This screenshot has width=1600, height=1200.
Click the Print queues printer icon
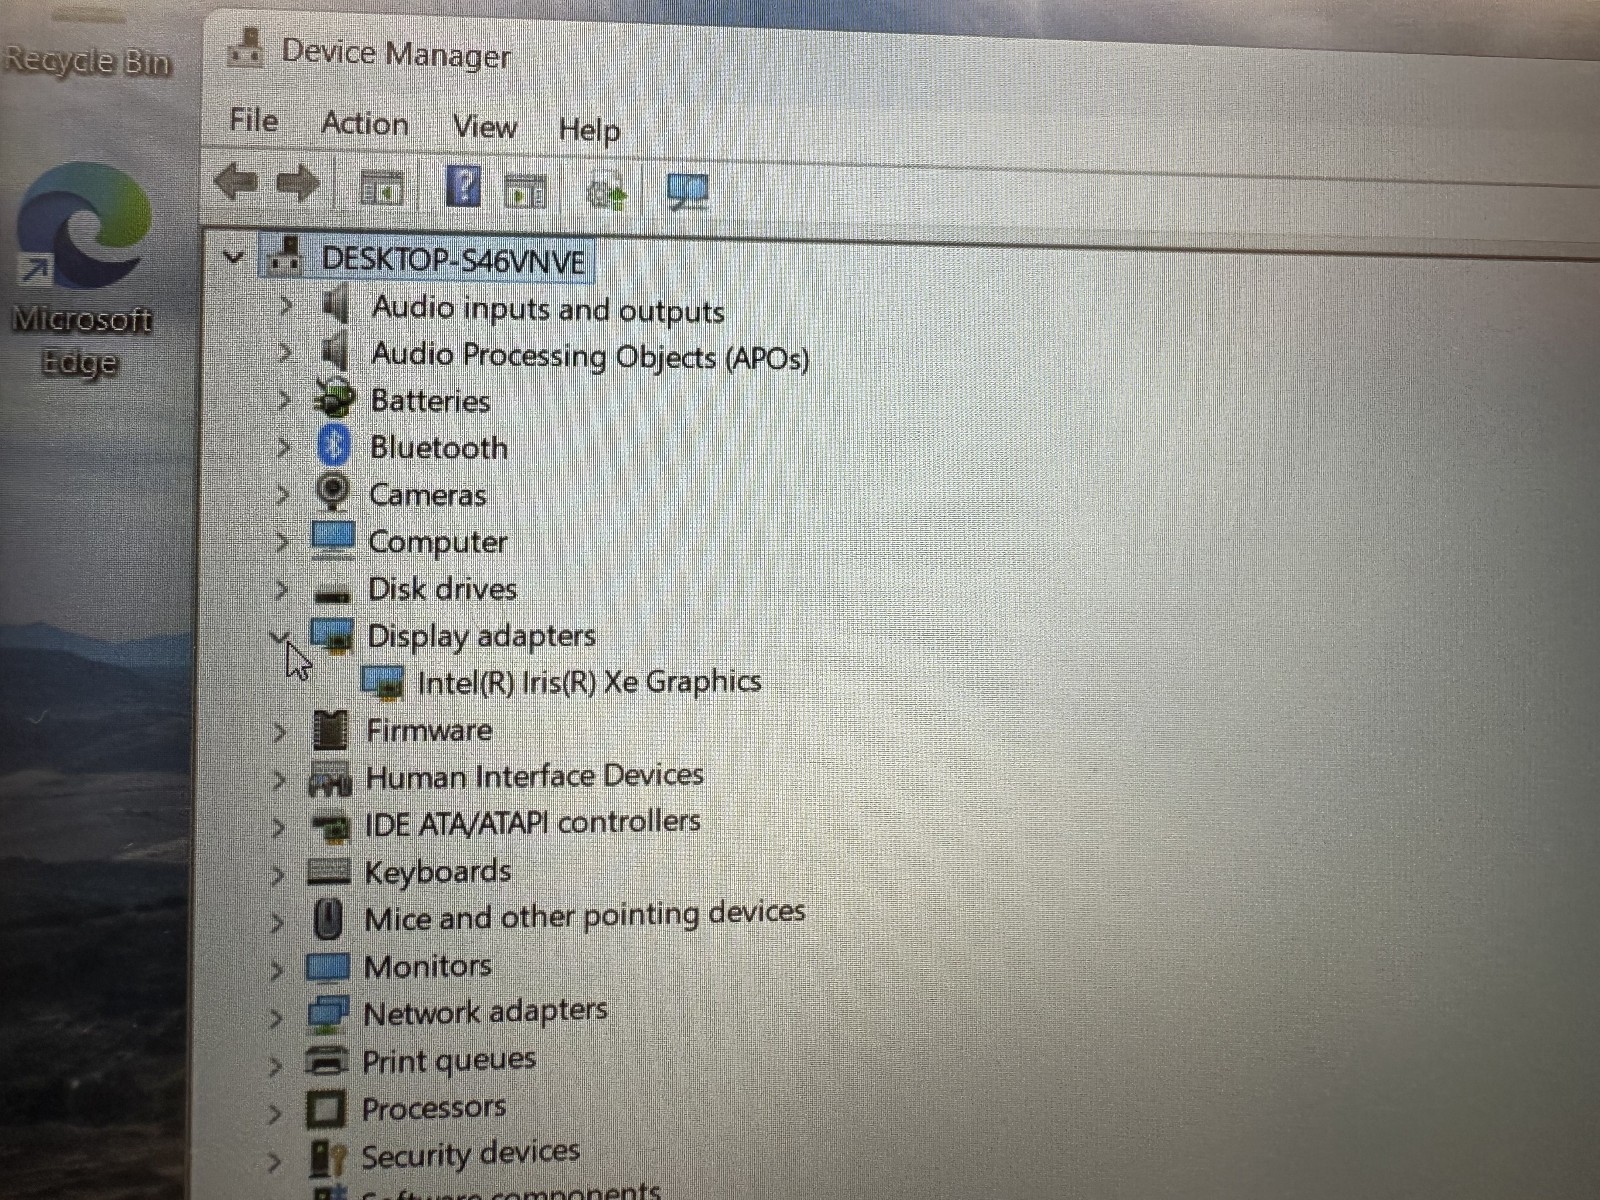tap(327, 1061)
